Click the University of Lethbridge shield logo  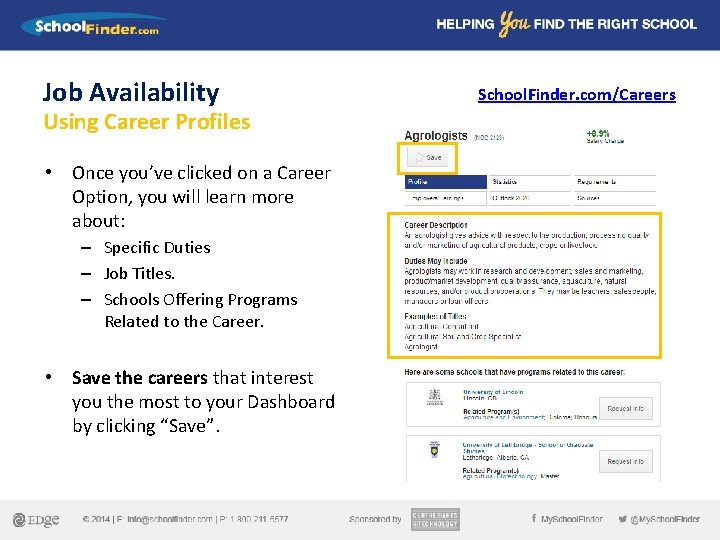tap(434, 450)
